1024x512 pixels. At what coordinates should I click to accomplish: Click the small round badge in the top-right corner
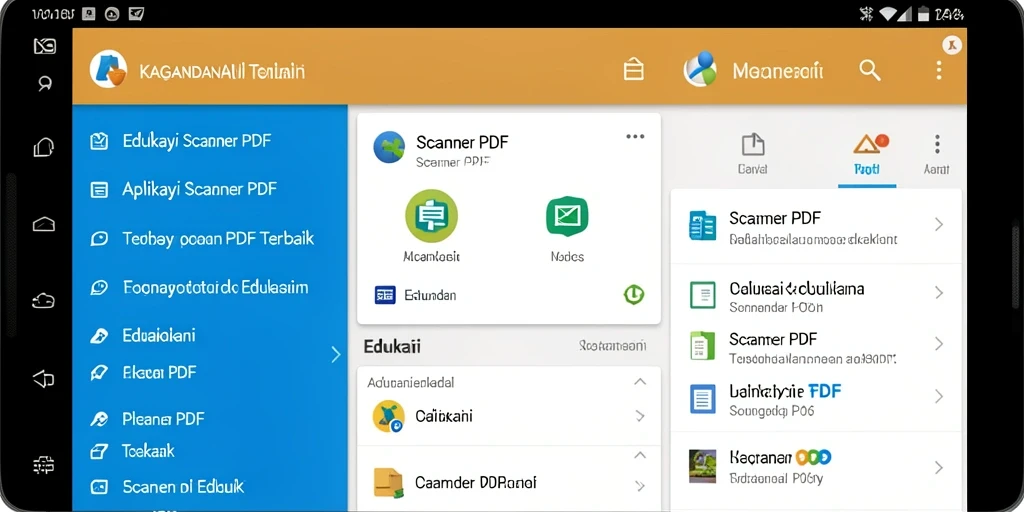click(952, 44)
